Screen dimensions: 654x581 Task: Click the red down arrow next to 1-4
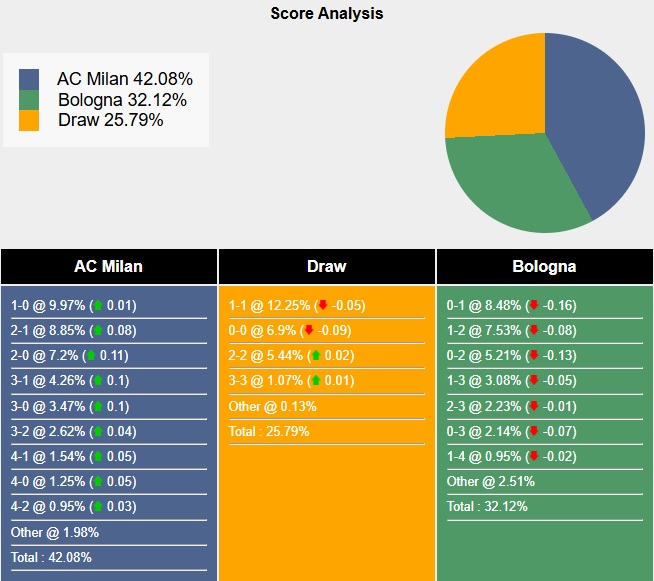point(534,456)
